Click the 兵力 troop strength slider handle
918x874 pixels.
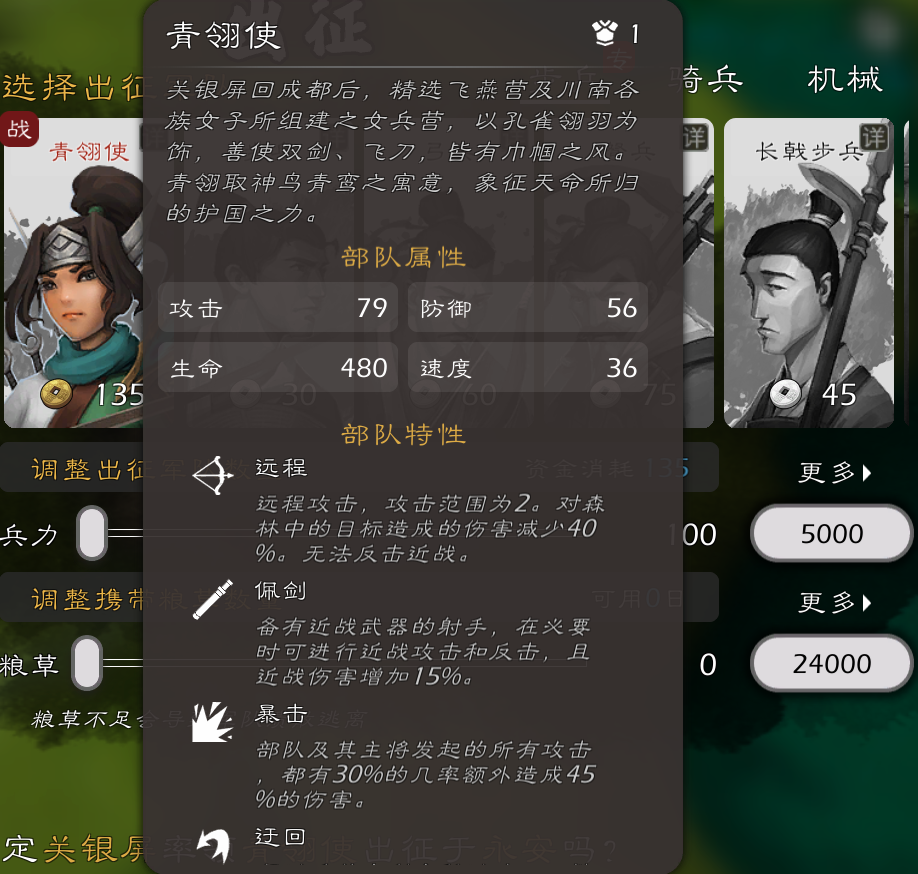coord(92,533)
